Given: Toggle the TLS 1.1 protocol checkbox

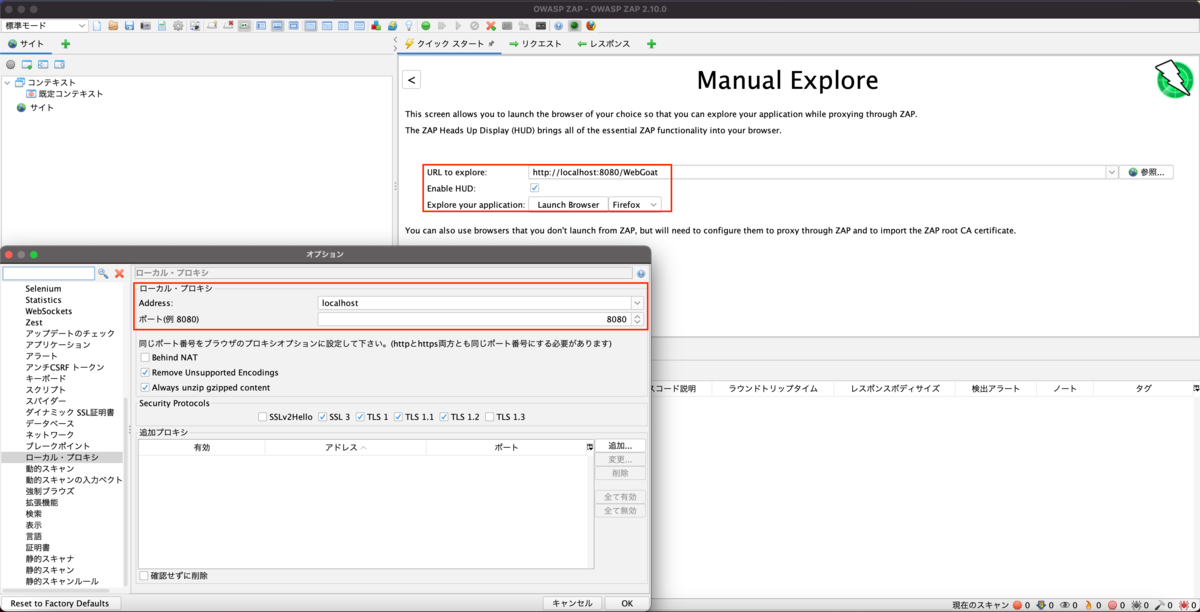Looking at the screenshot, I should (x=399, y=417).
